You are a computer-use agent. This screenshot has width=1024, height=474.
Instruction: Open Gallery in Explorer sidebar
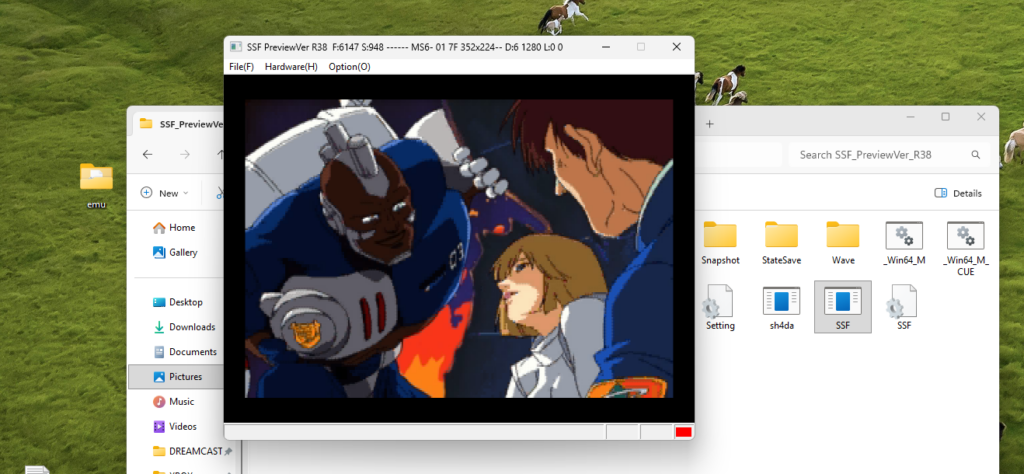tap(175, 253)
